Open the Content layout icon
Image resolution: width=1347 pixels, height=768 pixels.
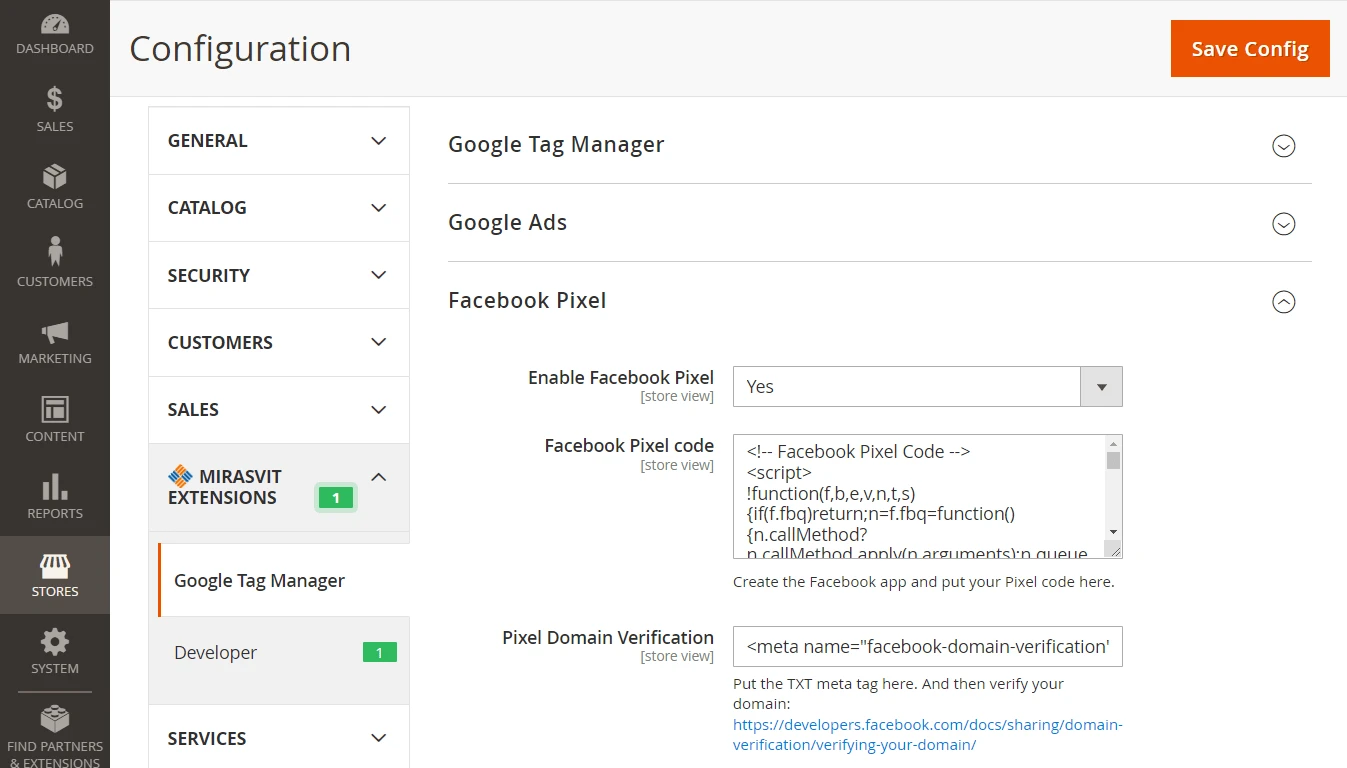55,410
